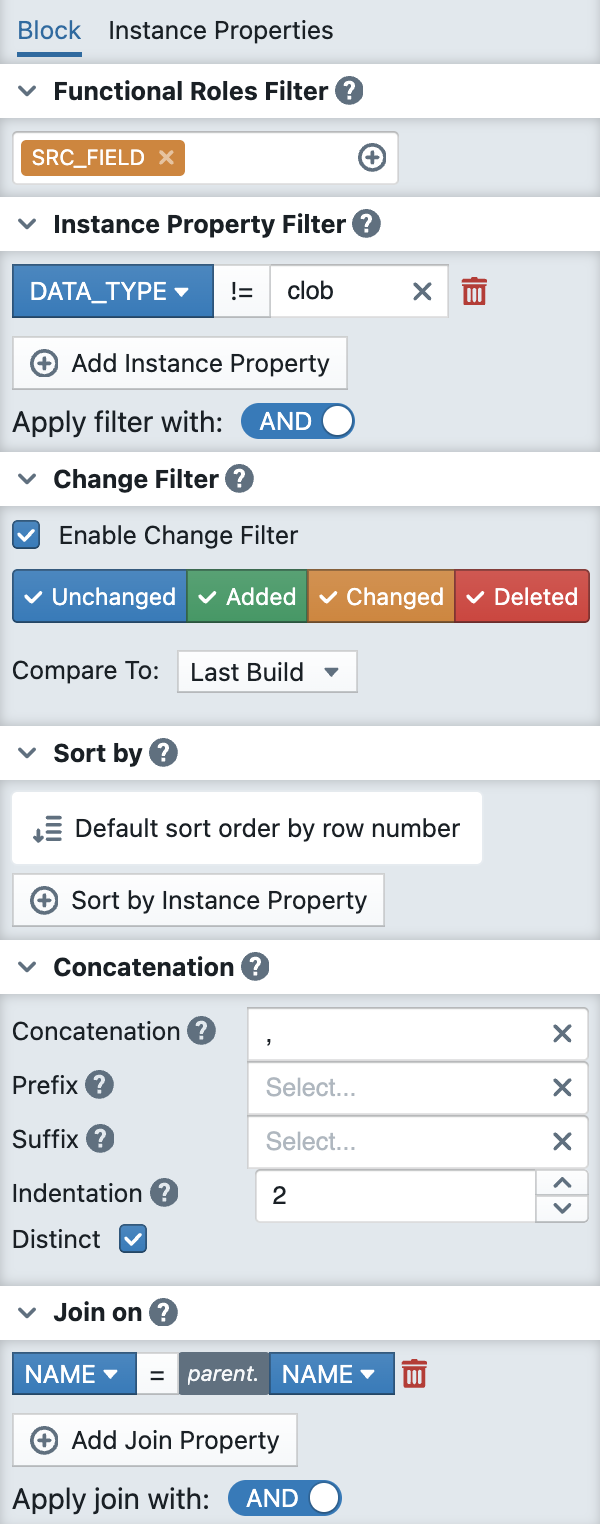Delete the DATA_TYPE instance property filter
Image resolution: width=600 pixels, height=1524 pixels.
click(474, 291)
